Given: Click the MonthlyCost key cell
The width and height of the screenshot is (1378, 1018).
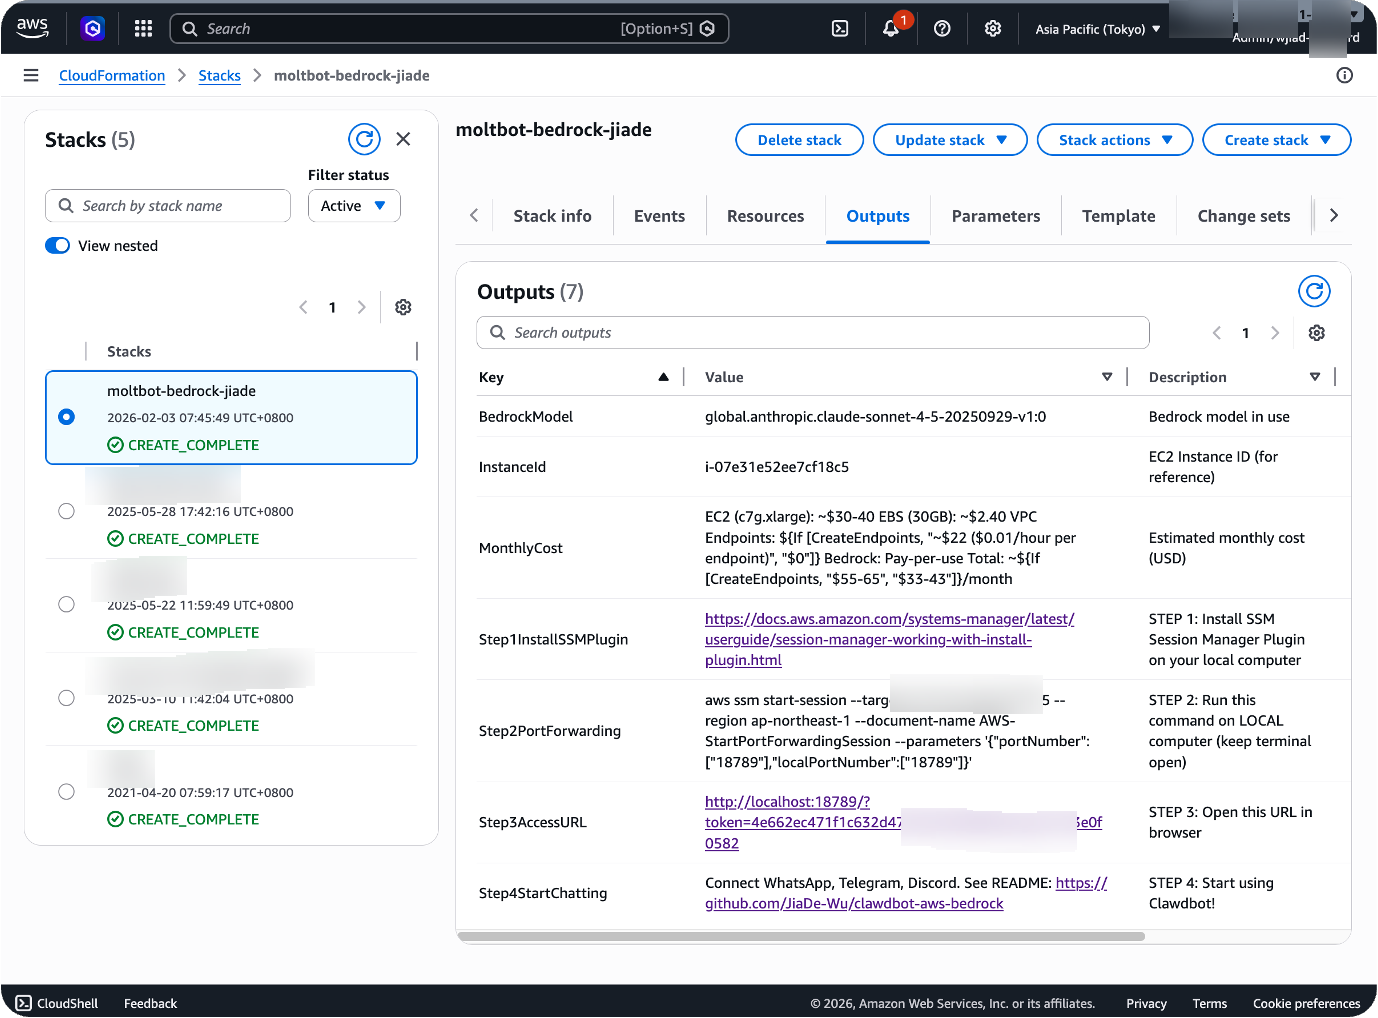Looking at the screenshot, I should (521, 548).
